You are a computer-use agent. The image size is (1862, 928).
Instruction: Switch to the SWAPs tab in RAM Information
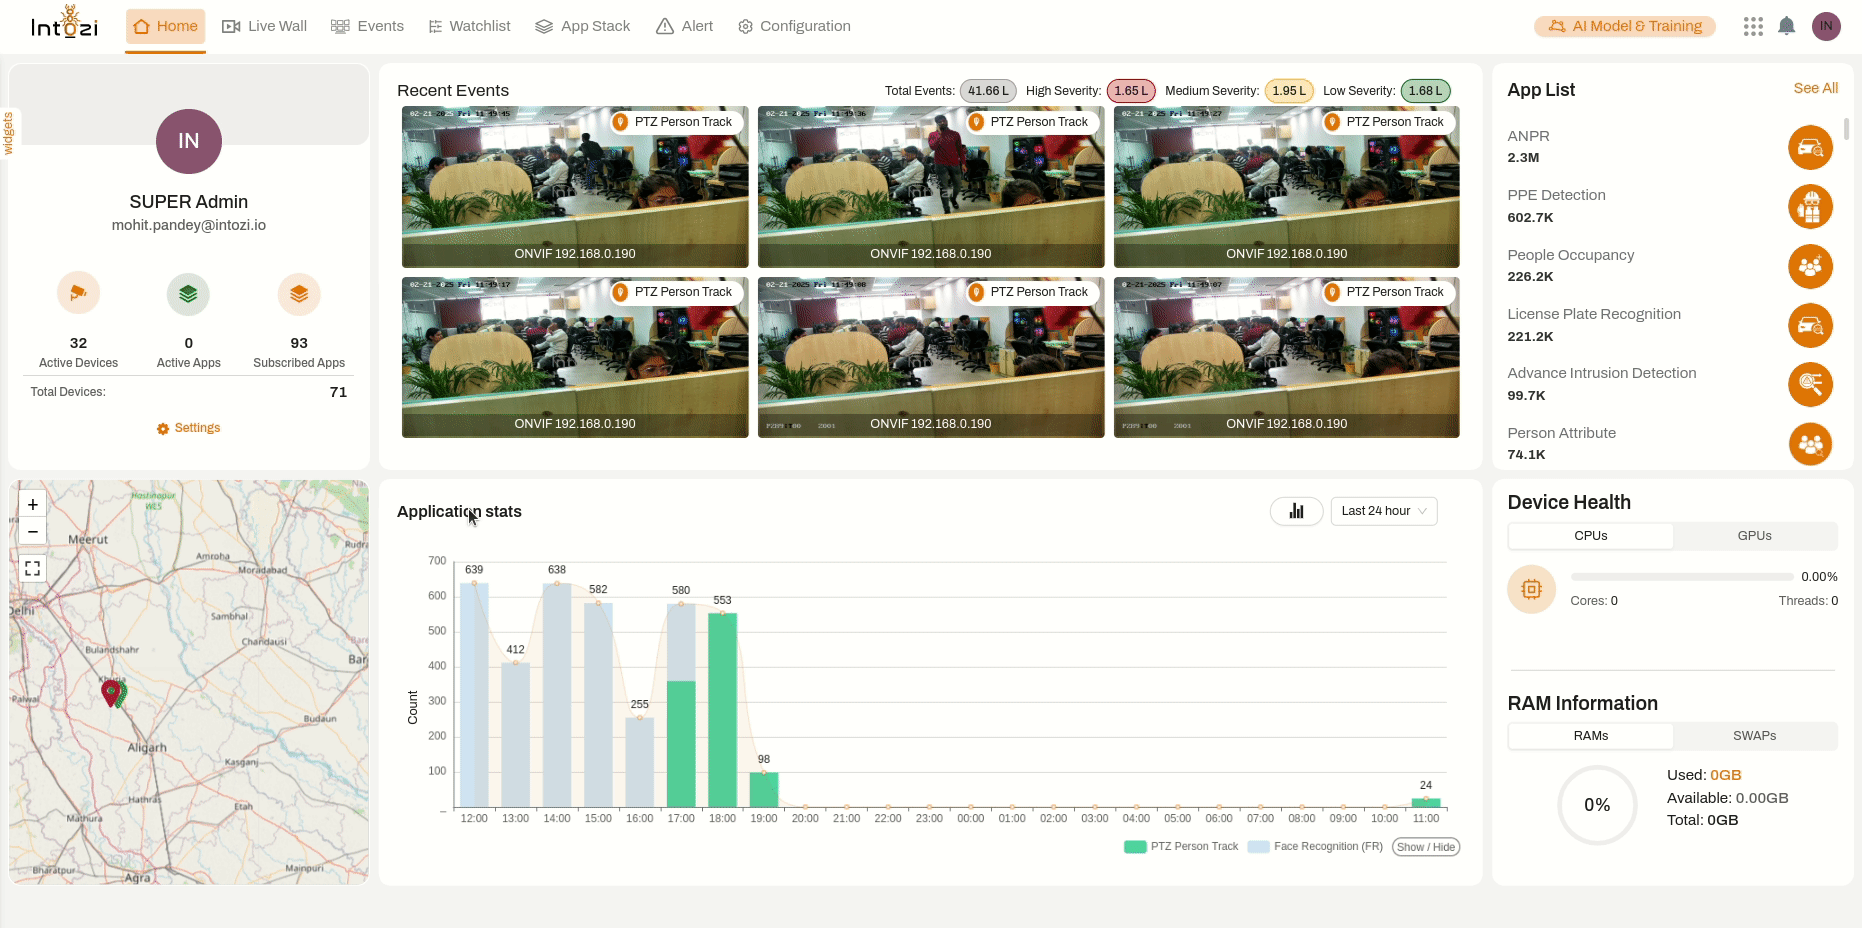(1753, 736)
